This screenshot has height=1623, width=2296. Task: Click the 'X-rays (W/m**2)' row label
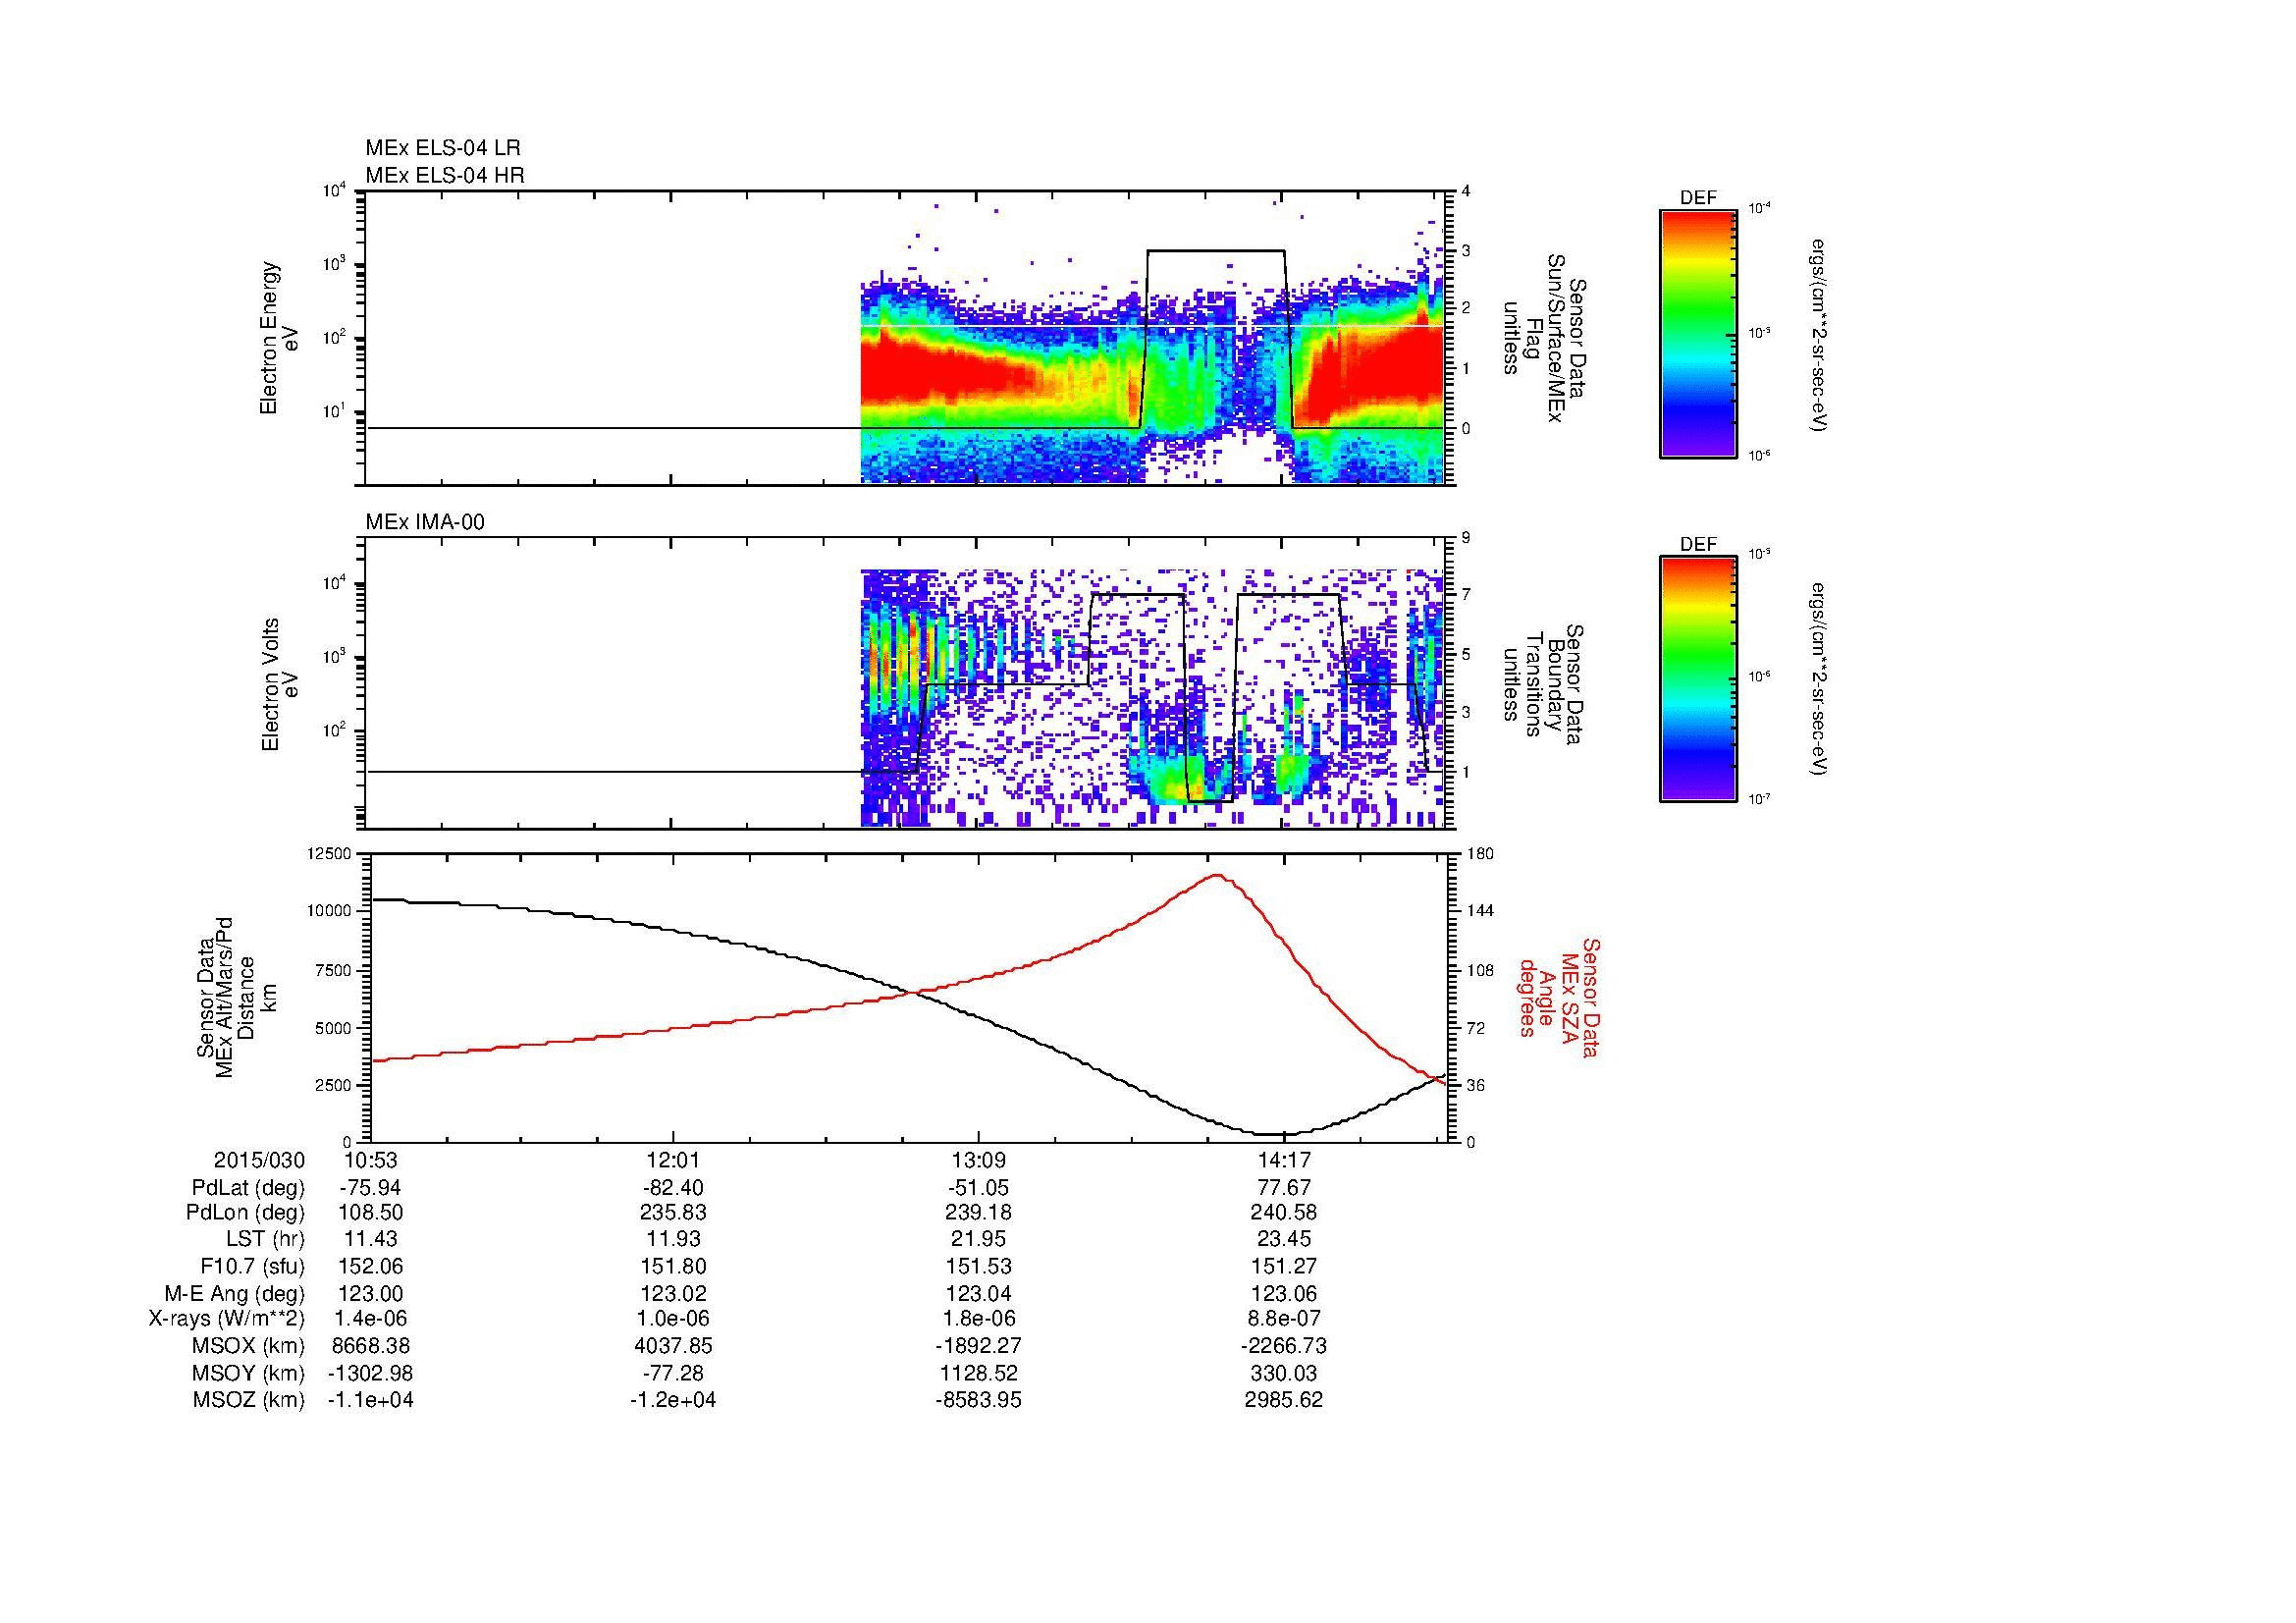(x=226, y=1319)
